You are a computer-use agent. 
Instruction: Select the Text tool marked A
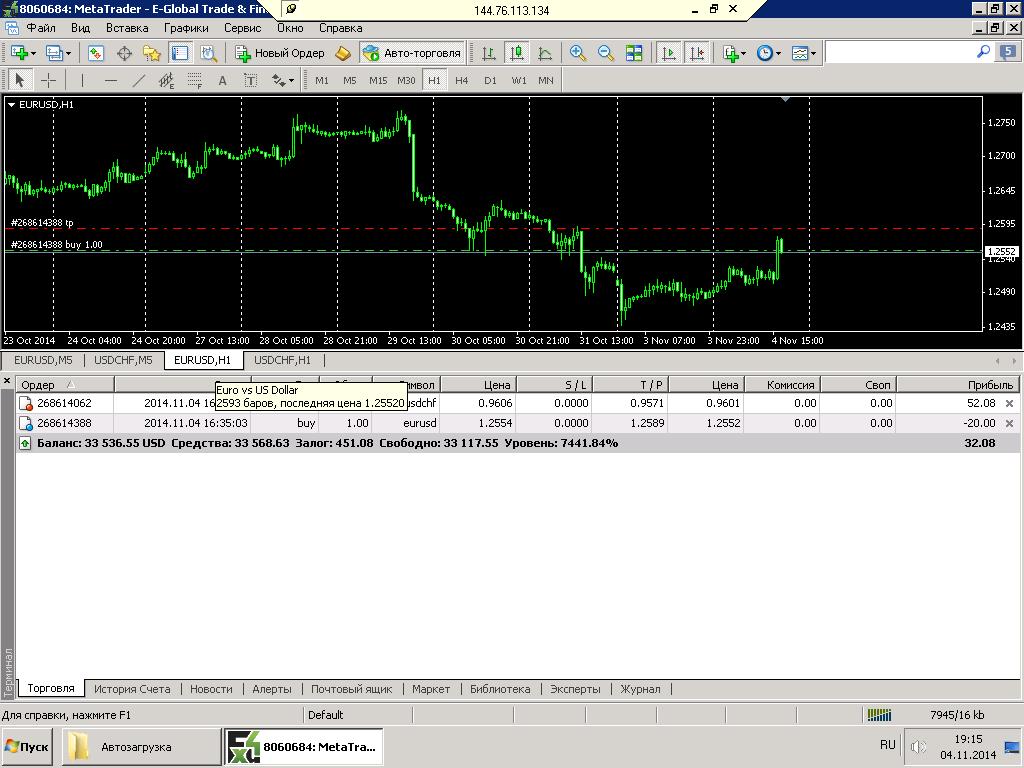tap(223, 80)
